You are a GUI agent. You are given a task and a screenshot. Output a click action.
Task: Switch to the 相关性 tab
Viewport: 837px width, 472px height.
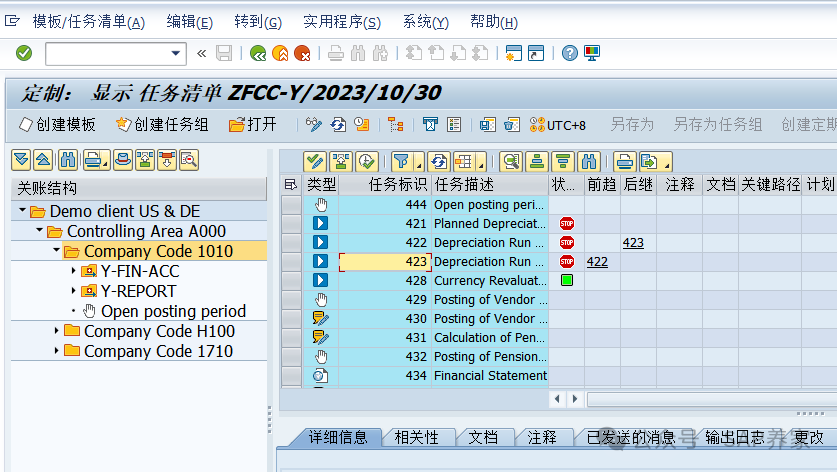pos(416,438)
